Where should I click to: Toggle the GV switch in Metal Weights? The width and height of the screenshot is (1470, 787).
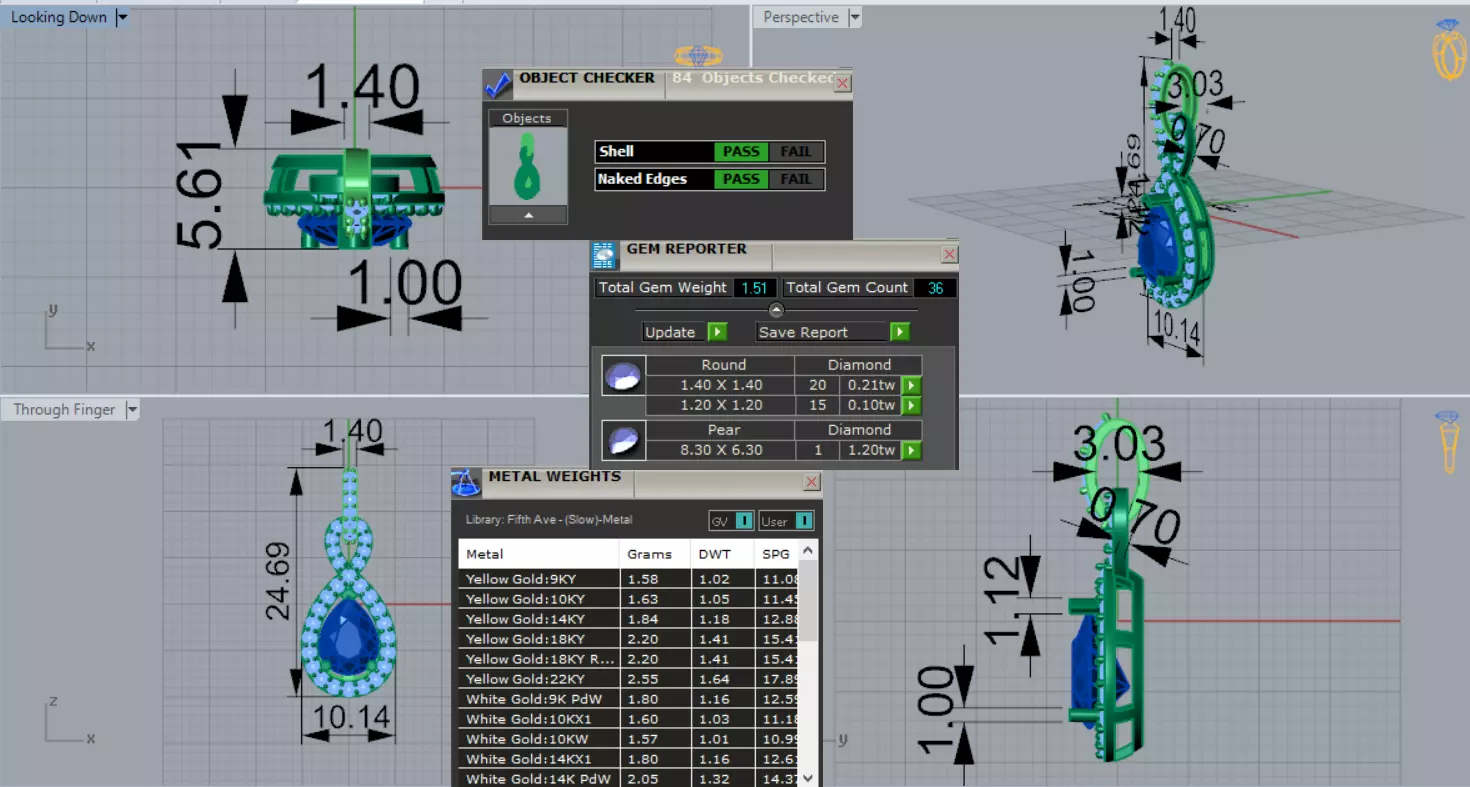pos(743,520)
